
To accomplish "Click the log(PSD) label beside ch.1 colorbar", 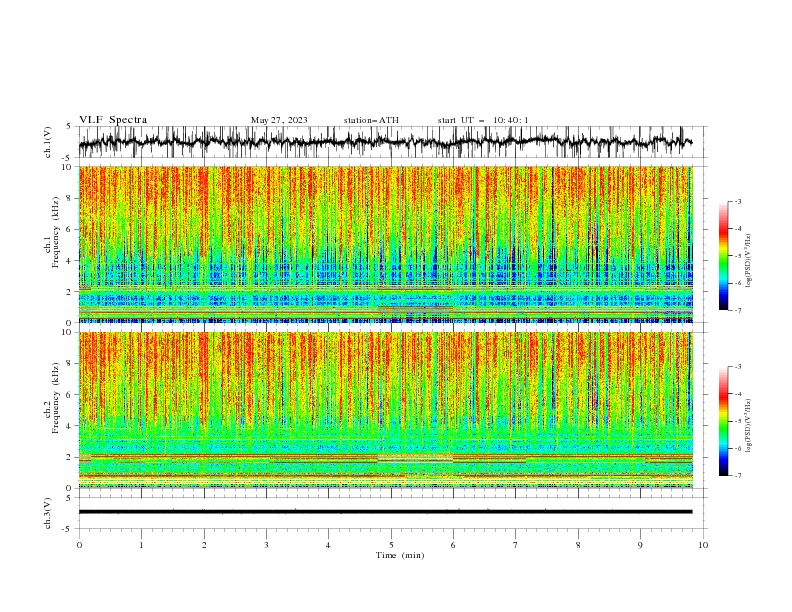I will click(748, 261).
